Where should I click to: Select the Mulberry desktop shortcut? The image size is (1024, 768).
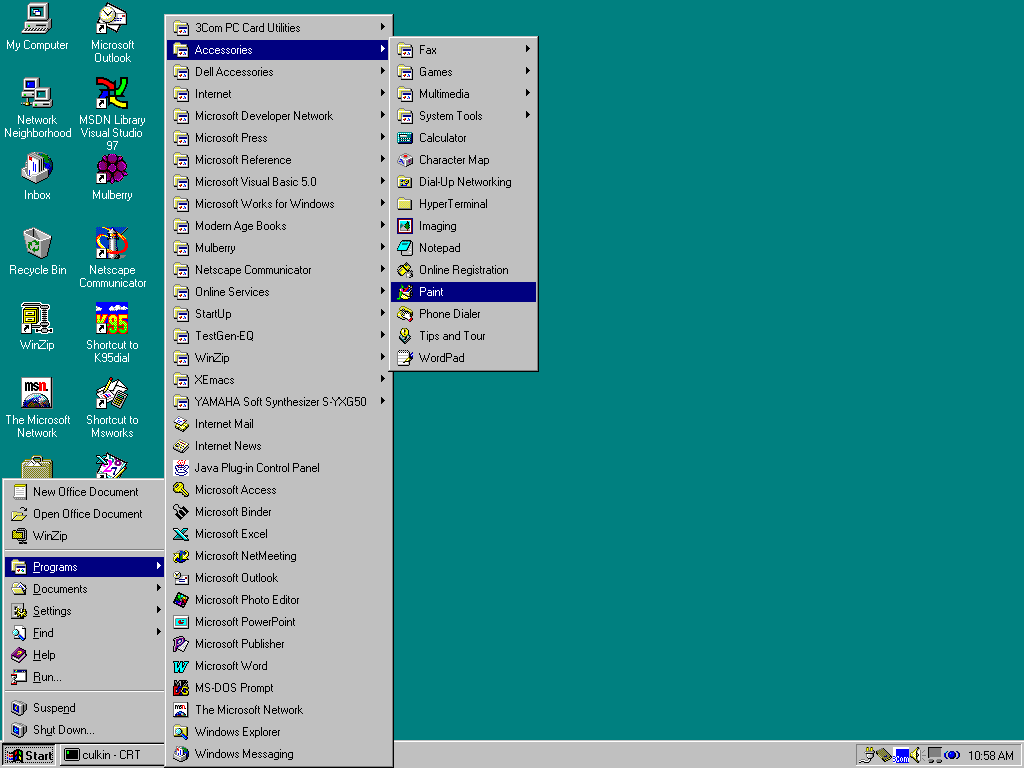pos(112,177)
